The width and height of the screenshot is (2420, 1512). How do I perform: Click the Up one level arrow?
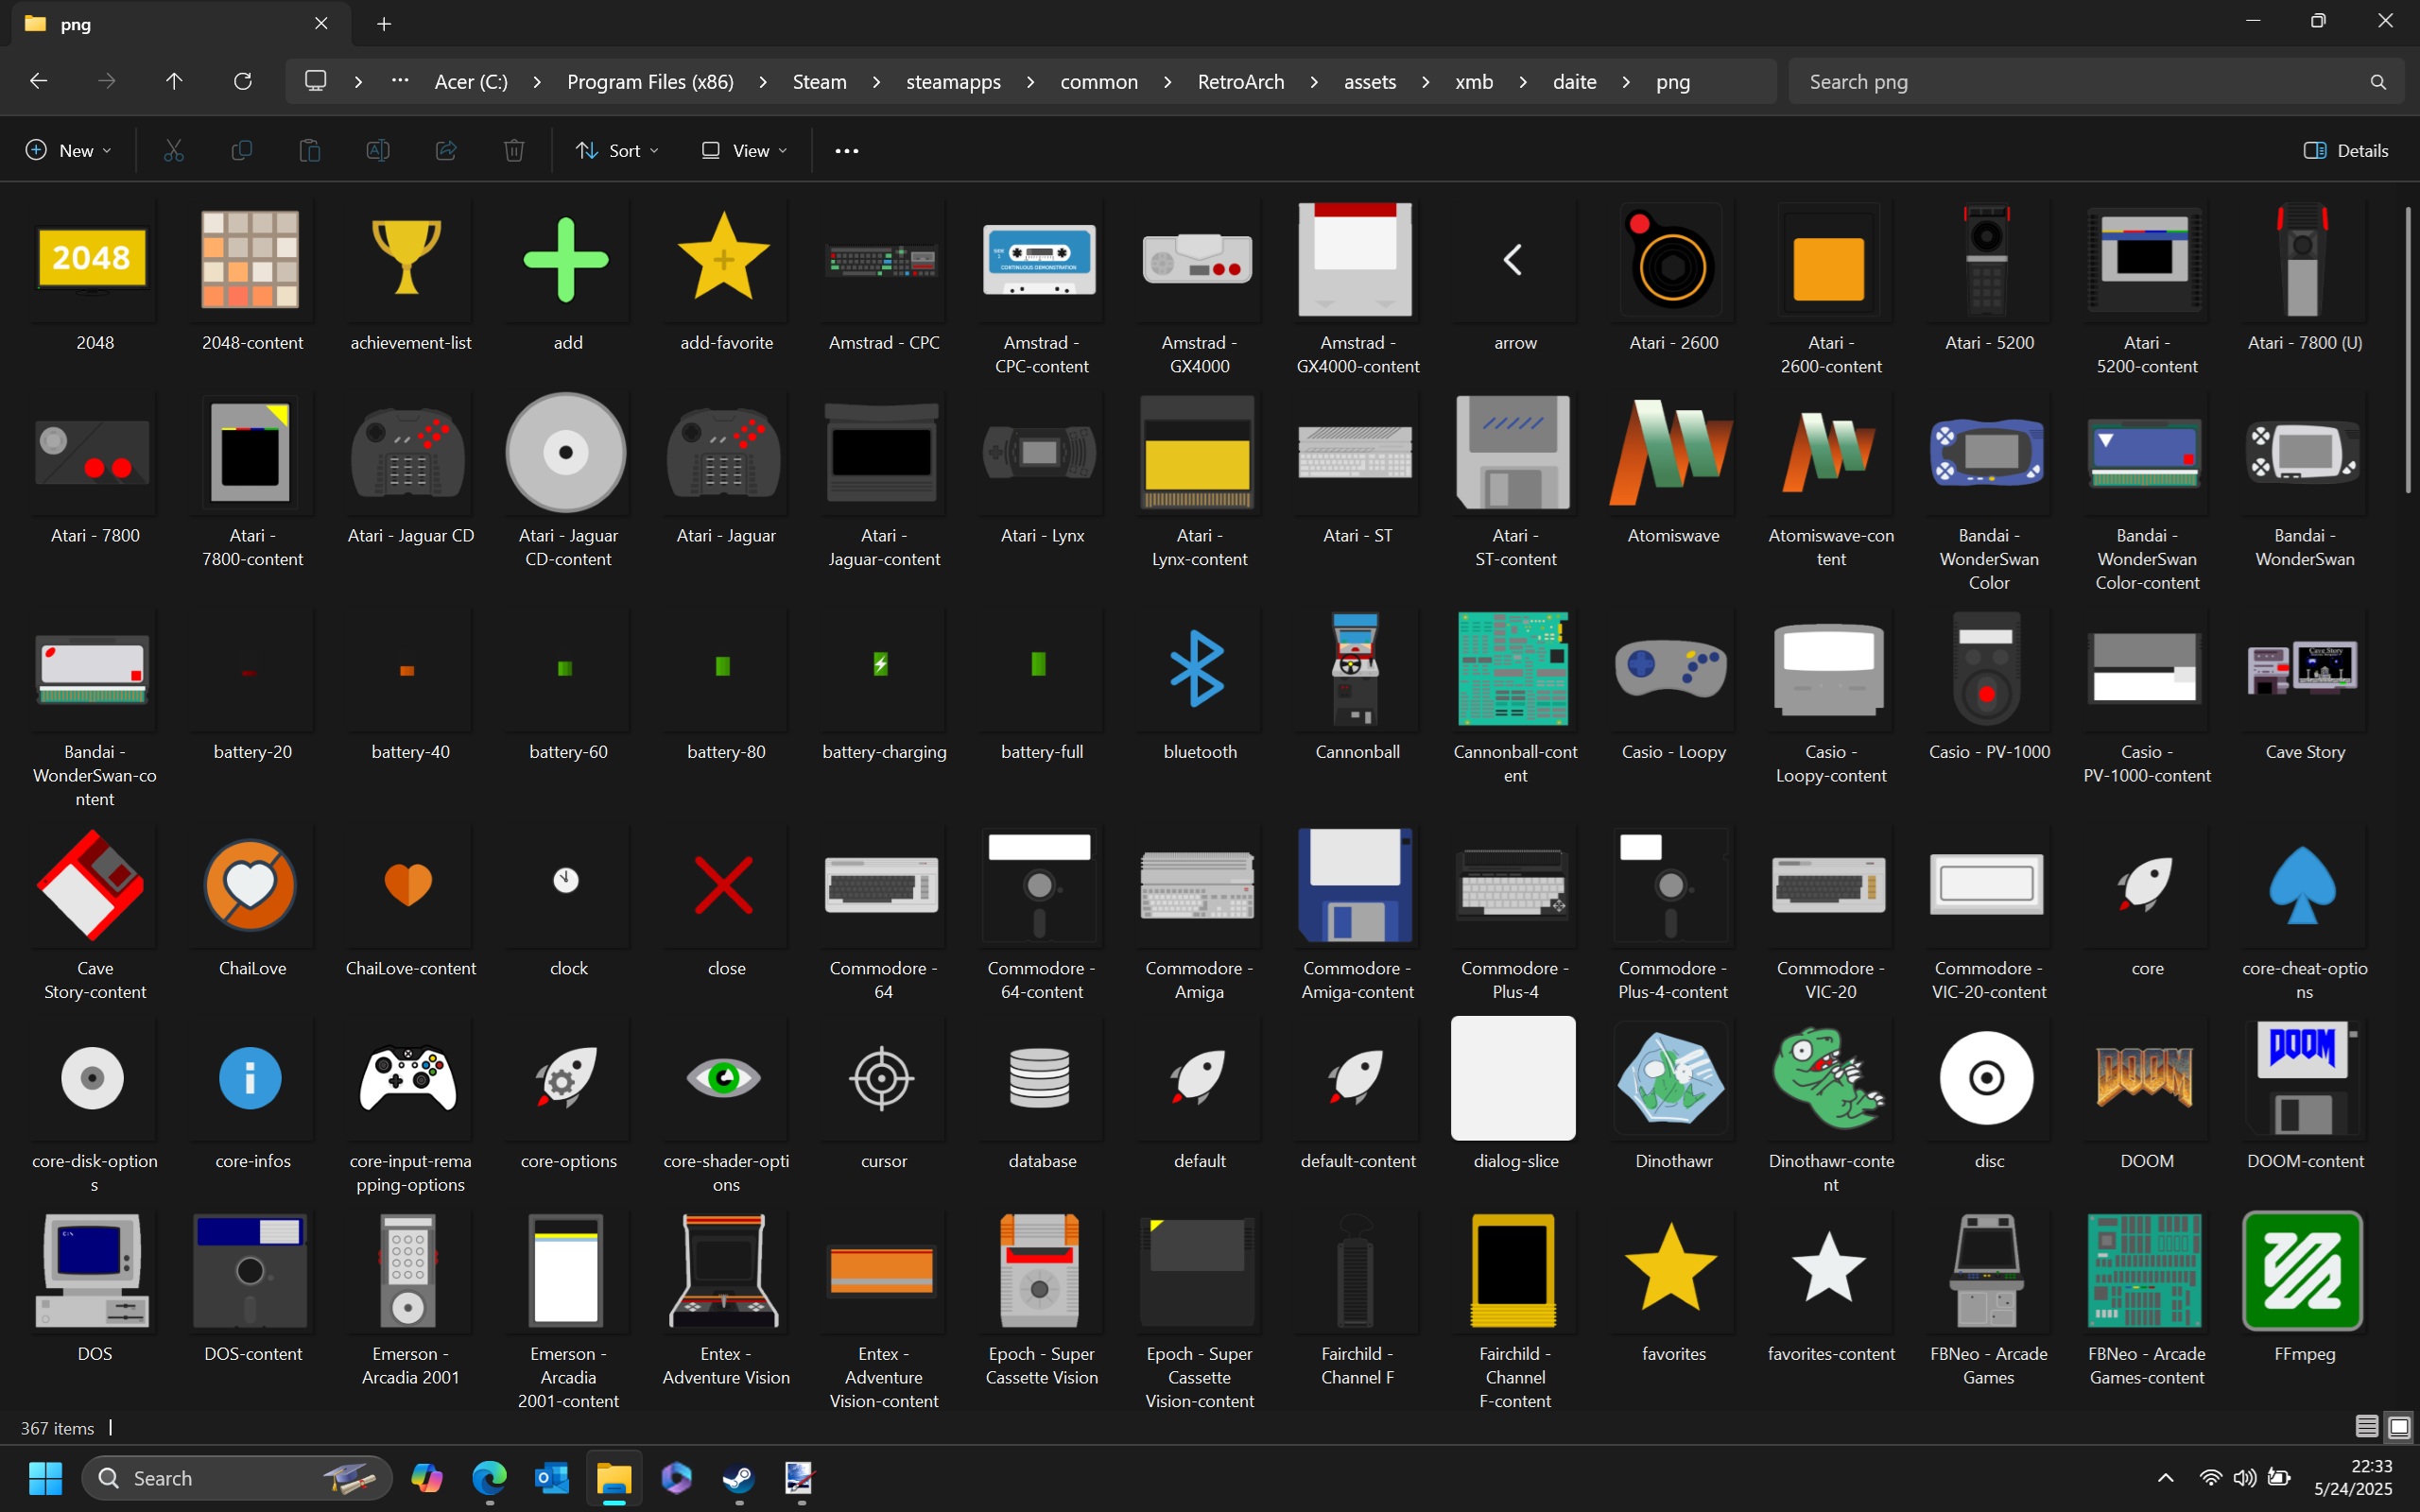pos(174,81)
